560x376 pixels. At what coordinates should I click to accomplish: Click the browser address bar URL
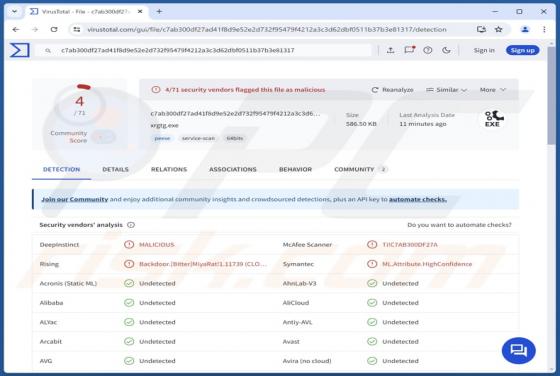pos(266,30)
